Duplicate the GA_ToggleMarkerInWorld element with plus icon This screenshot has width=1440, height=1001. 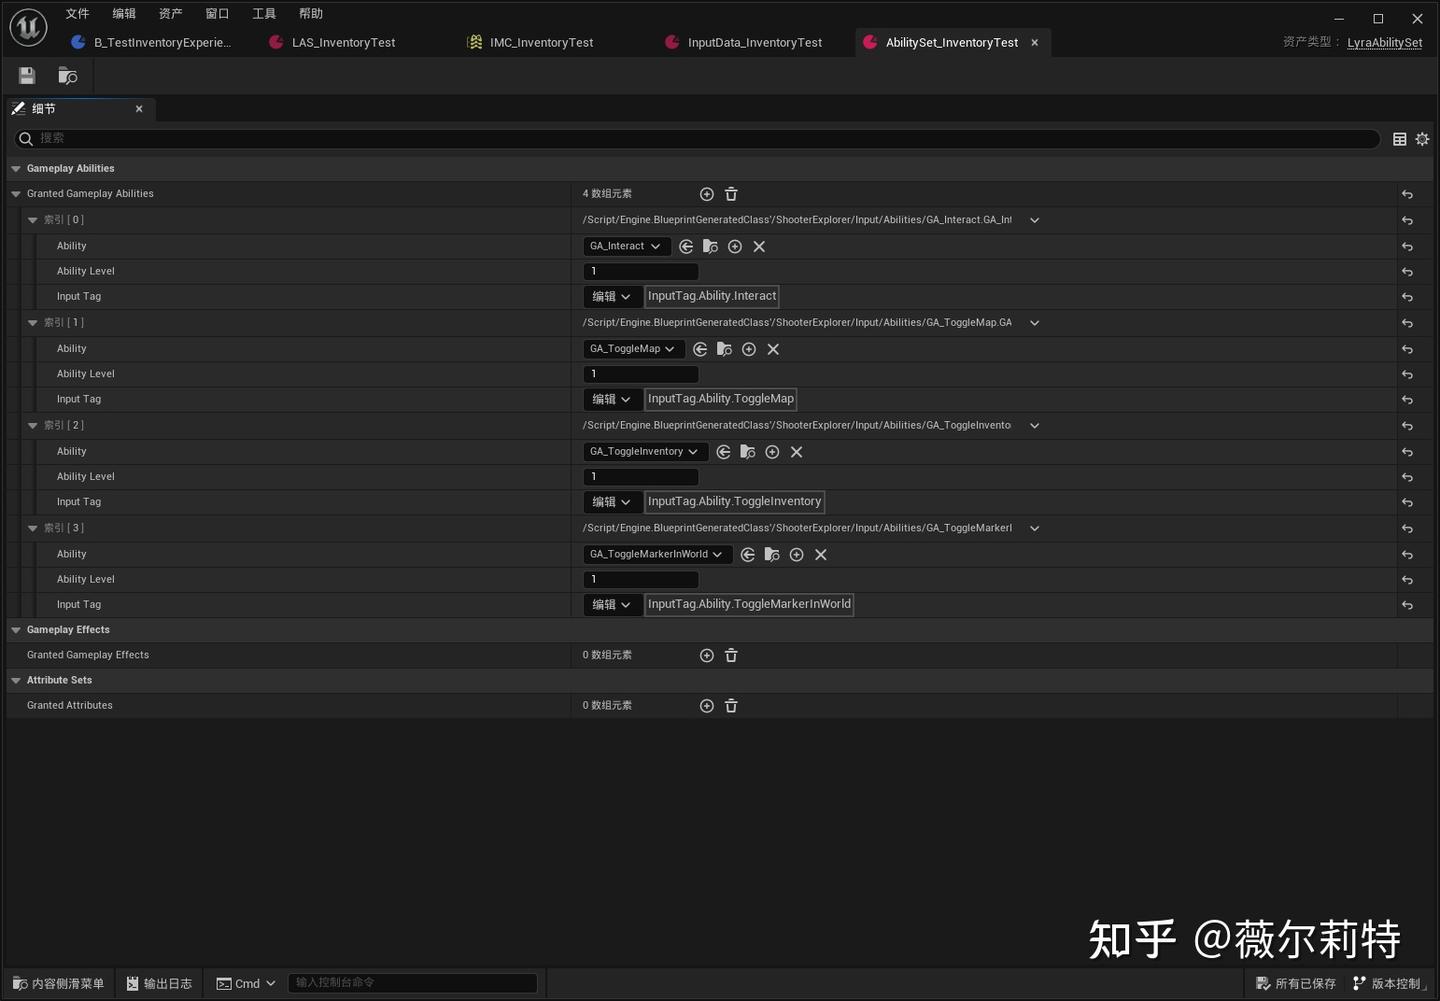[x=797, y=554]
